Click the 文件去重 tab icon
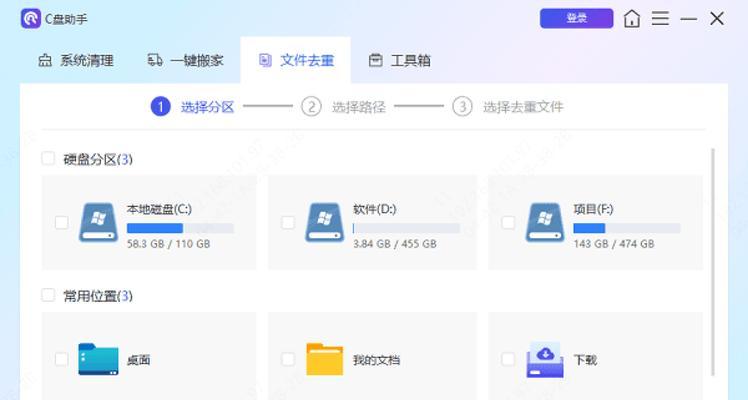 coord(265,60)
